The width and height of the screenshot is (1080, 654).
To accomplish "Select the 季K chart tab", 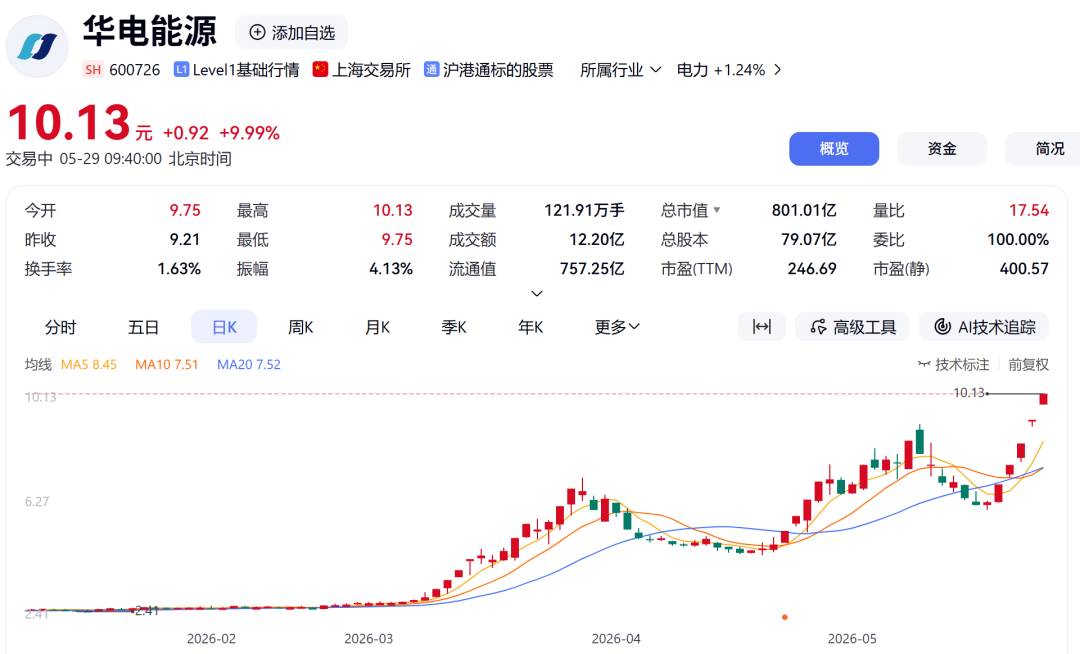I will click(x=454, y=327).
